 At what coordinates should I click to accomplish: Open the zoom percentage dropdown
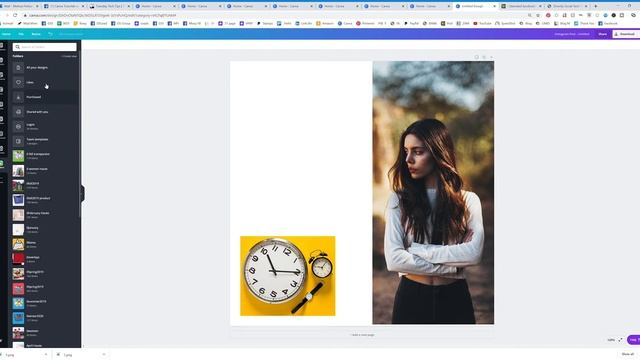611,340
